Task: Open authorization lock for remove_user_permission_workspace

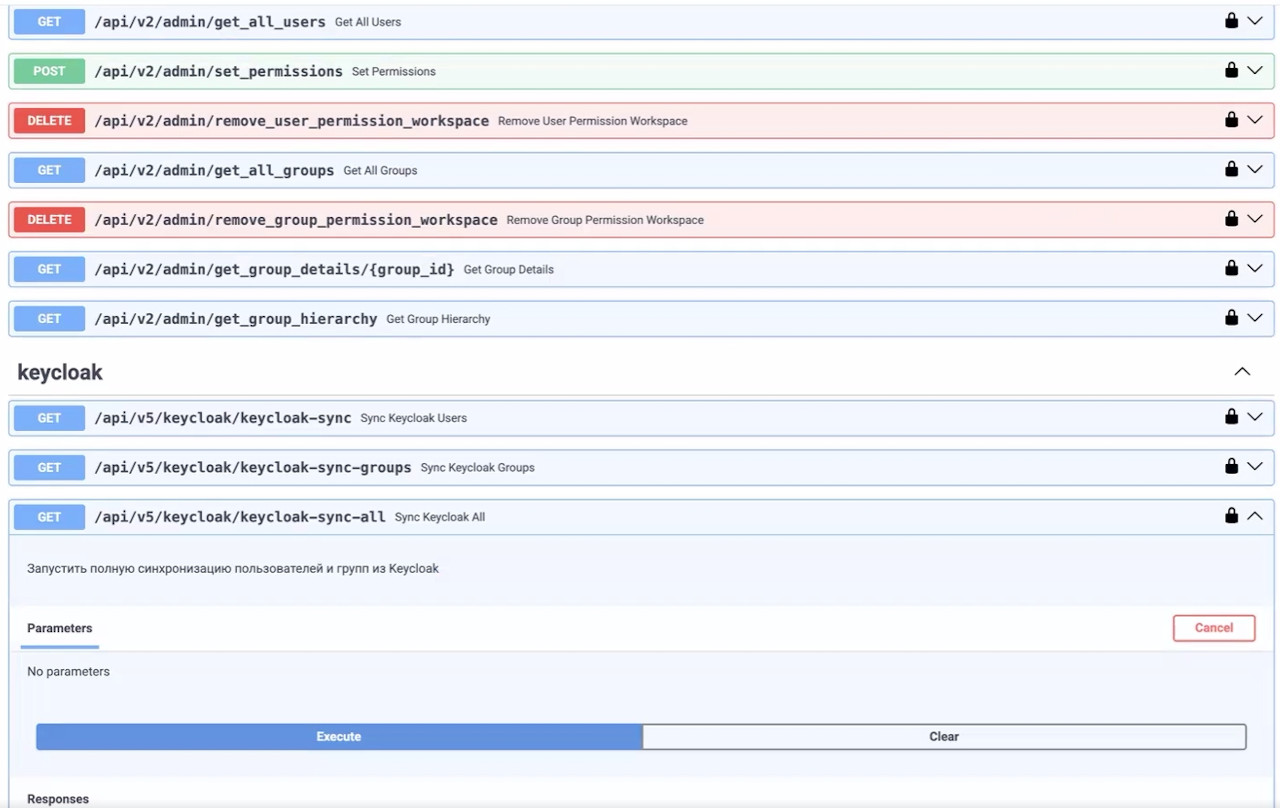Action: tap(1232, 119)
